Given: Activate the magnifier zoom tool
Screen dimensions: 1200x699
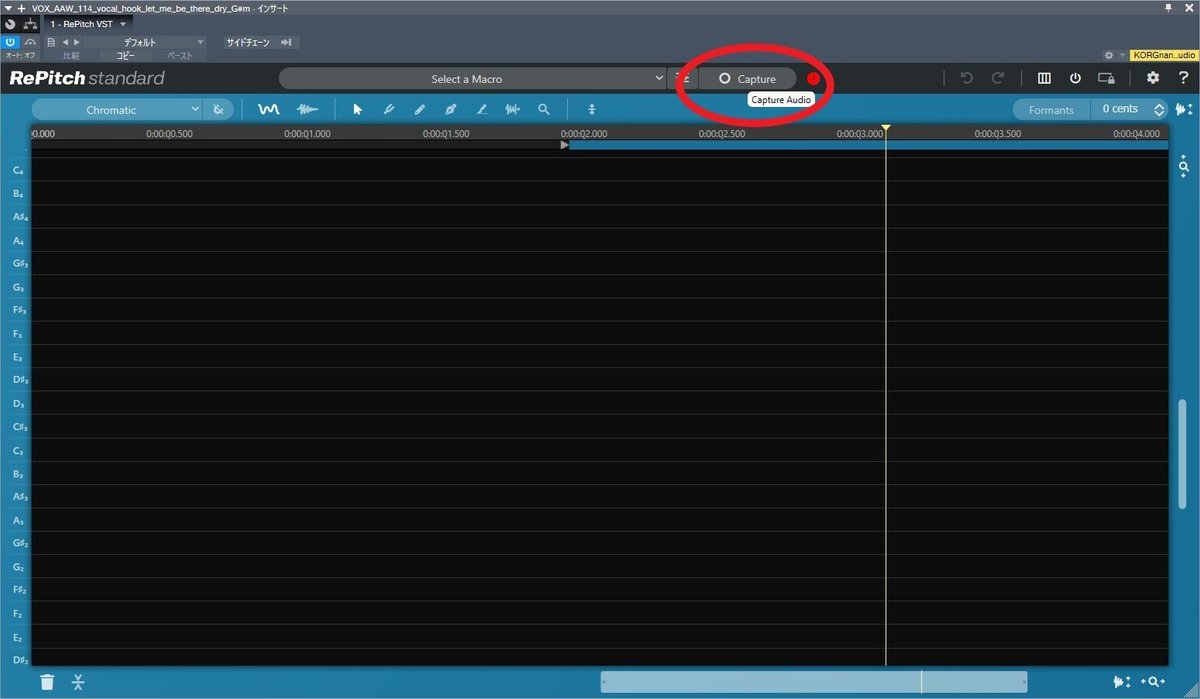Looking at the screenshot, I should pyautogui.click(x=543, y=109).
